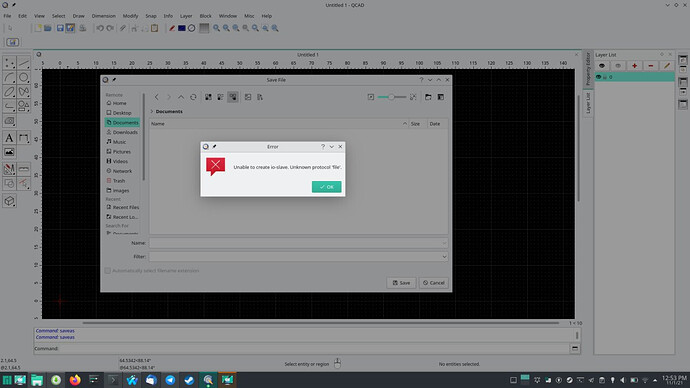This screenshot has width=690, height=388.
Task: Select the Line tool in QCAD
Action: [x=24, y=64]
